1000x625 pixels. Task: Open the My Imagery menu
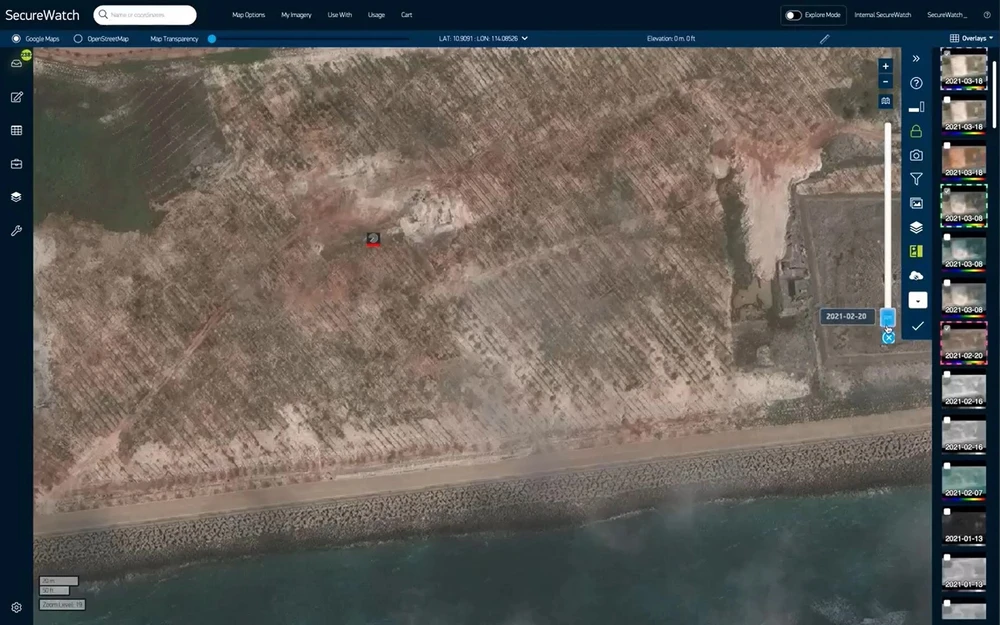pyautogui.click(x=296, y=15)
